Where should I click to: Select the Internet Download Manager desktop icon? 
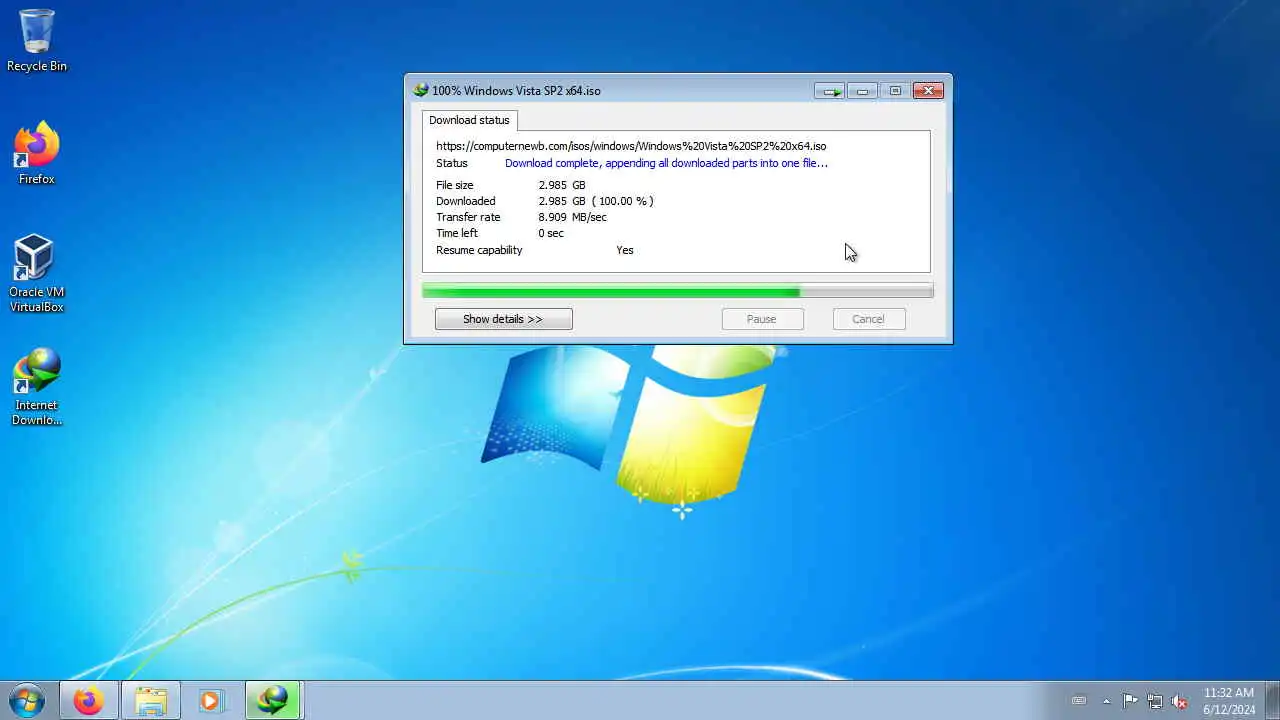coord(37,386)
